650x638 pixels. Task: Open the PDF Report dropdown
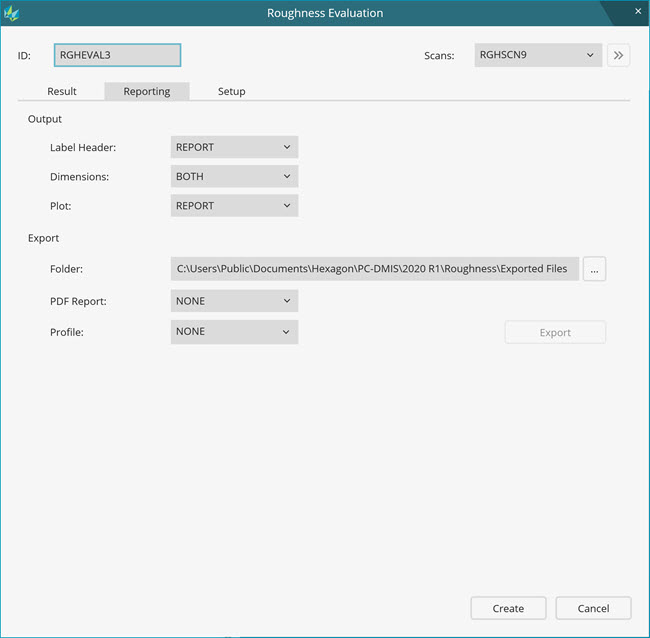(x=234, y=301)
